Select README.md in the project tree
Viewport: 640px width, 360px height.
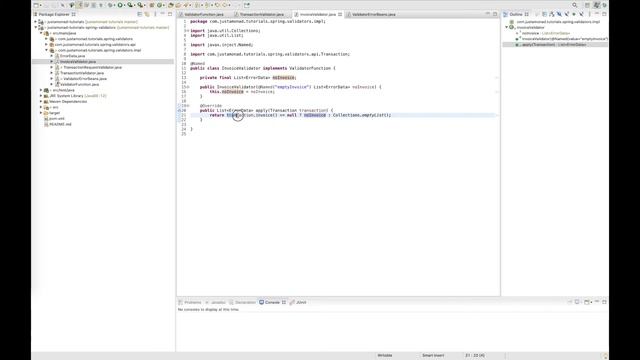point(60,124)
